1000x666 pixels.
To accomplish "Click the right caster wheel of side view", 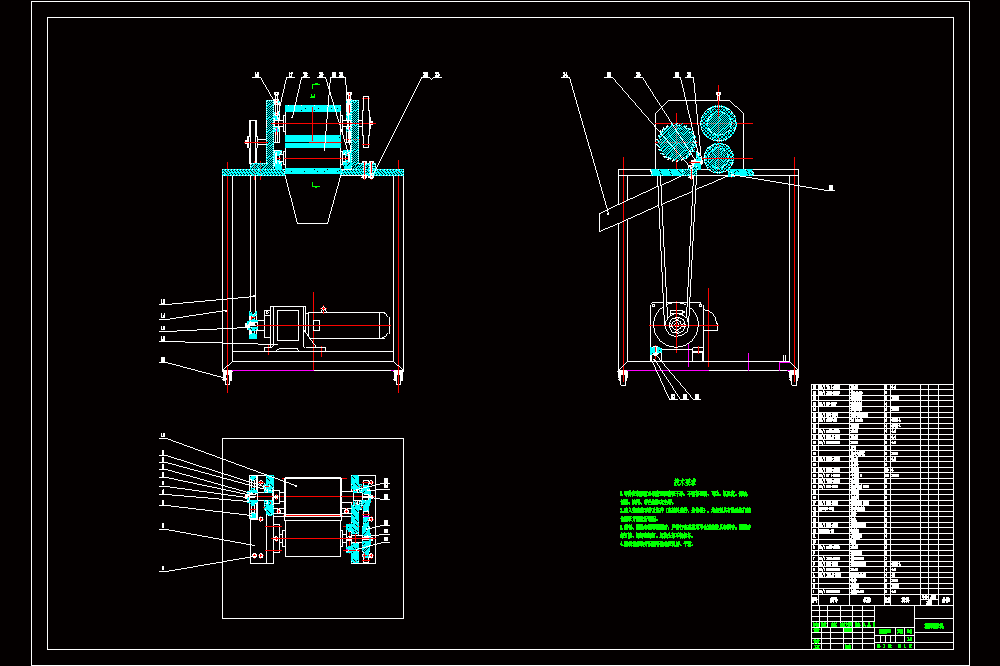I will [x=793, y=378].
